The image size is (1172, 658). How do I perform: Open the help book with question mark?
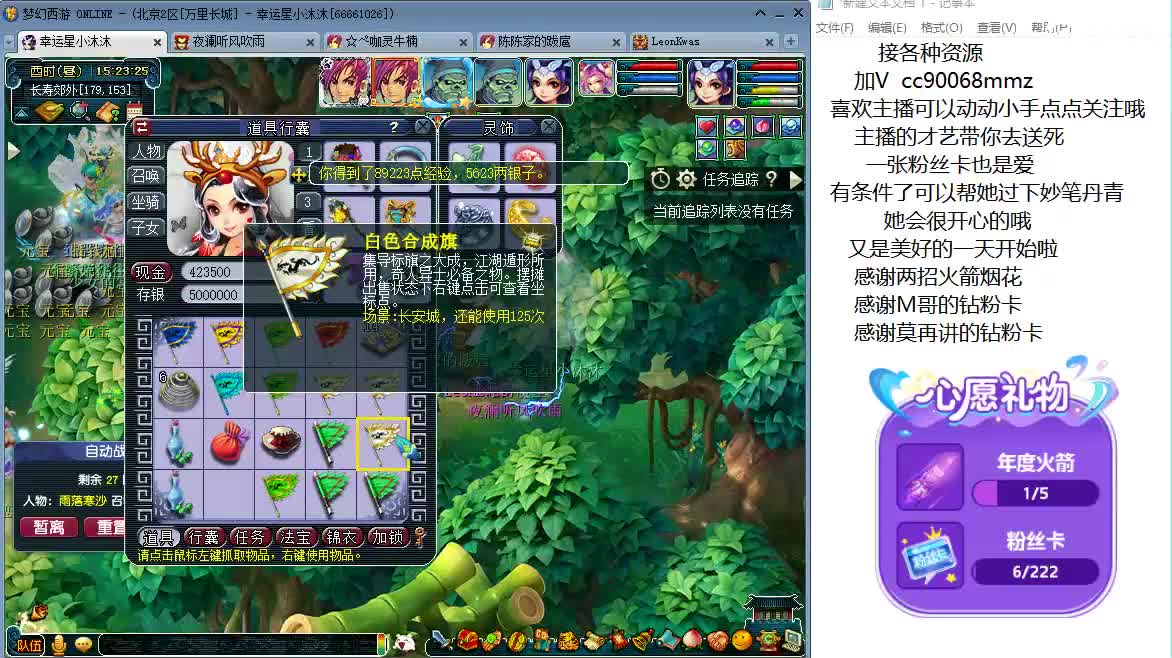(108, 111)
